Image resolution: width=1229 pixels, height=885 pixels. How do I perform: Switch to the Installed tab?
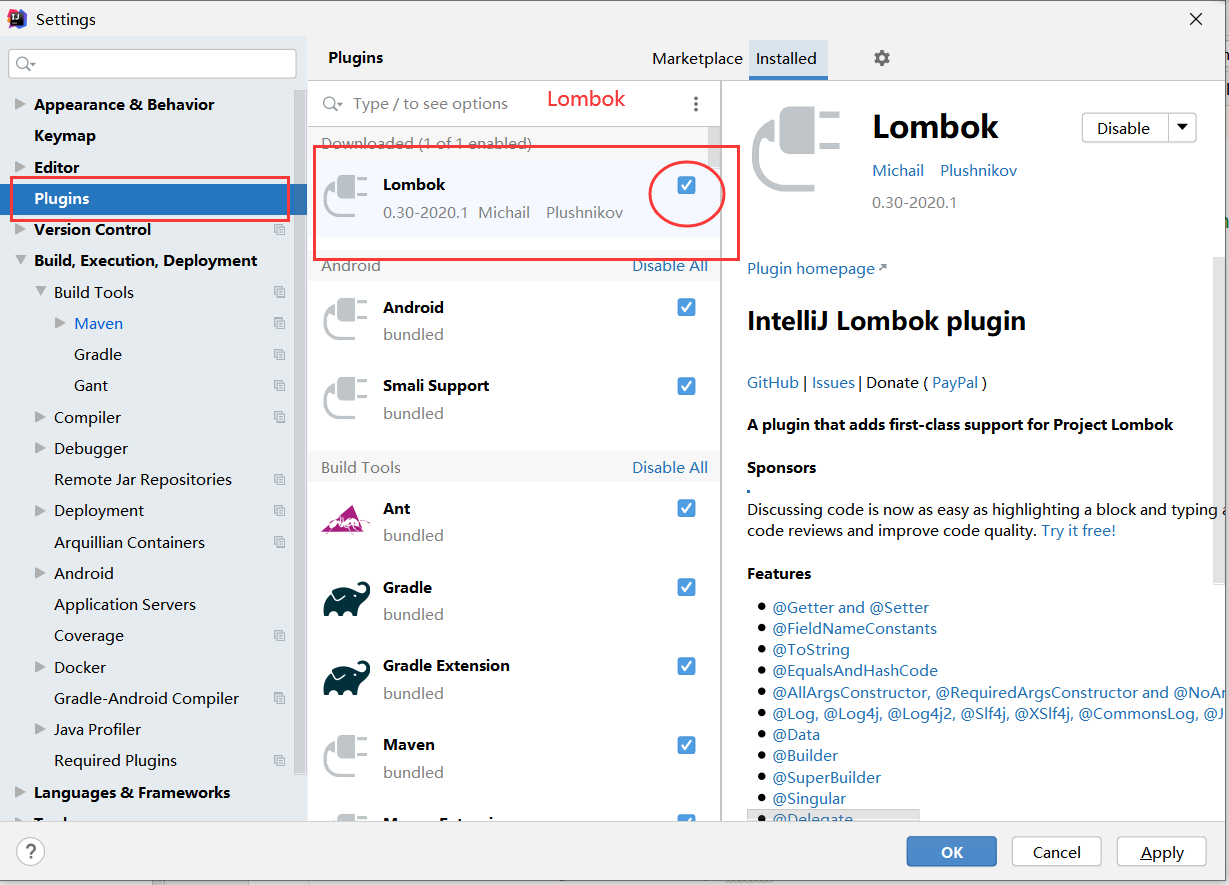786,58
